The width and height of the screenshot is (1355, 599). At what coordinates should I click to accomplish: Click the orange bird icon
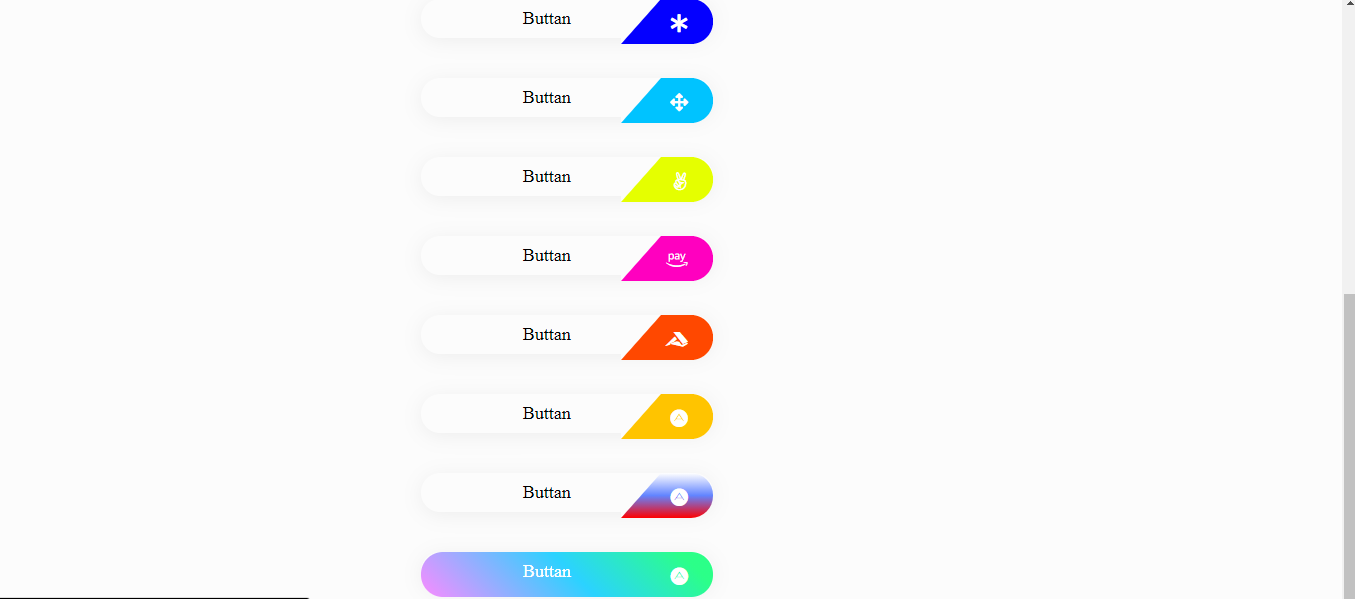(677, 338)
